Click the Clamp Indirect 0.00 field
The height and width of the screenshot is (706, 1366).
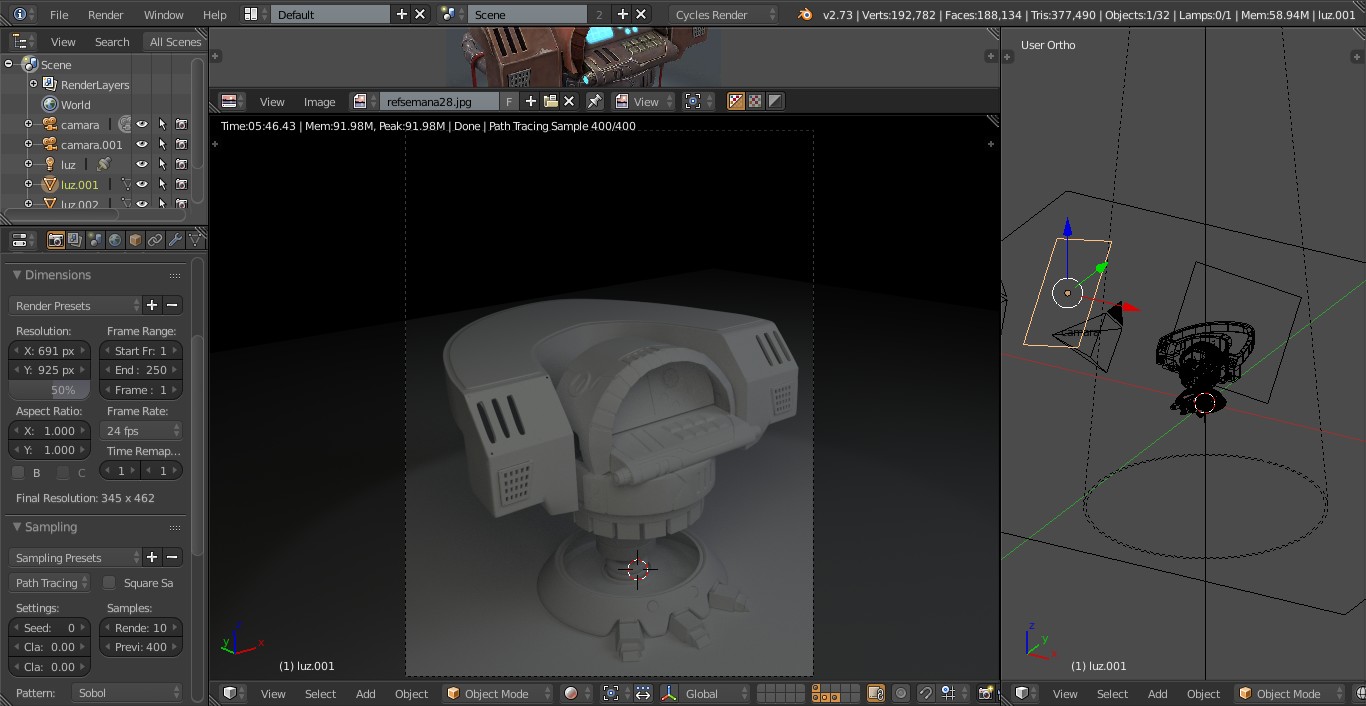(49, 667)
